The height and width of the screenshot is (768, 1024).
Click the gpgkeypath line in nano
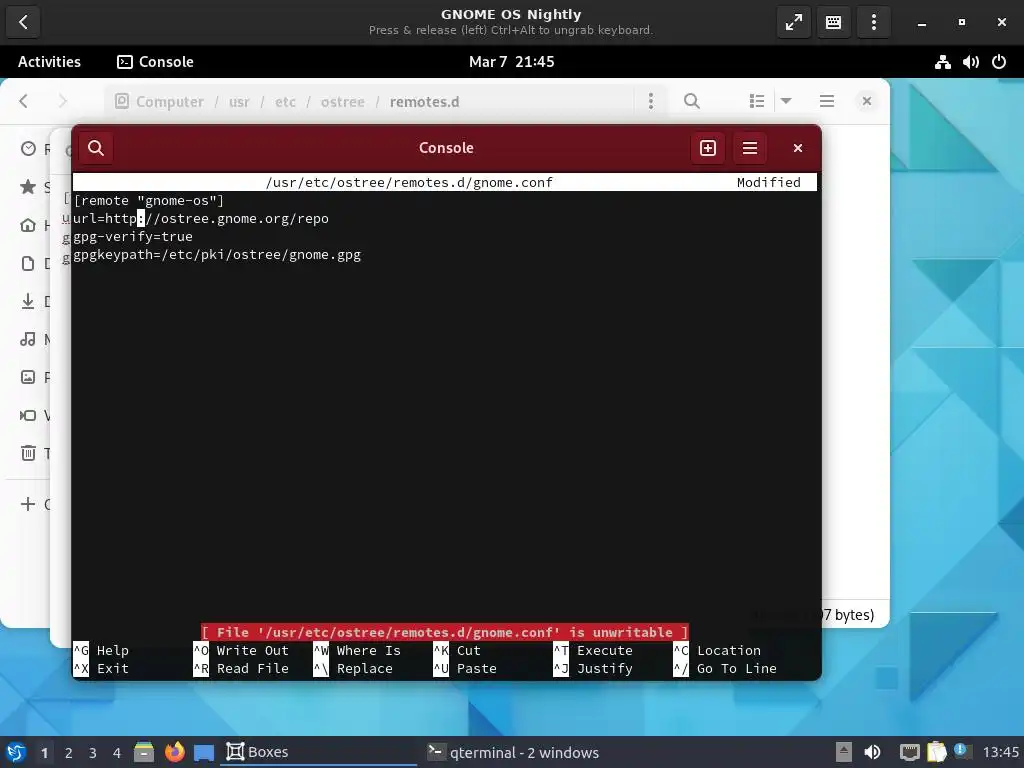click(x=217, y=255)
